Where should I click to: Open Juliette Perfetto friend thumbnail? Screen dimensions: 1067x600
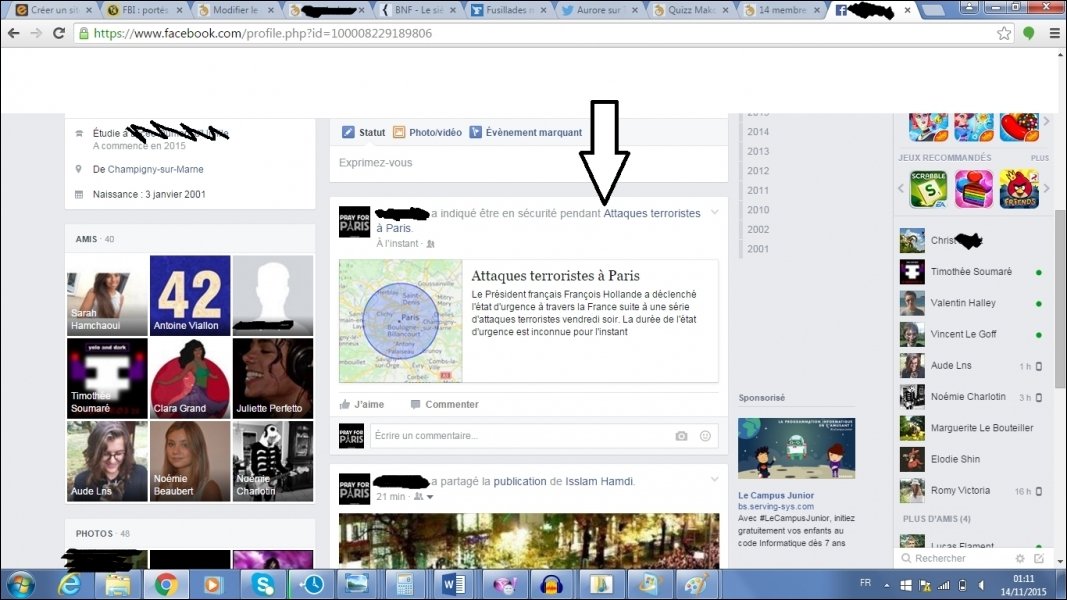[x=273, y=378]
